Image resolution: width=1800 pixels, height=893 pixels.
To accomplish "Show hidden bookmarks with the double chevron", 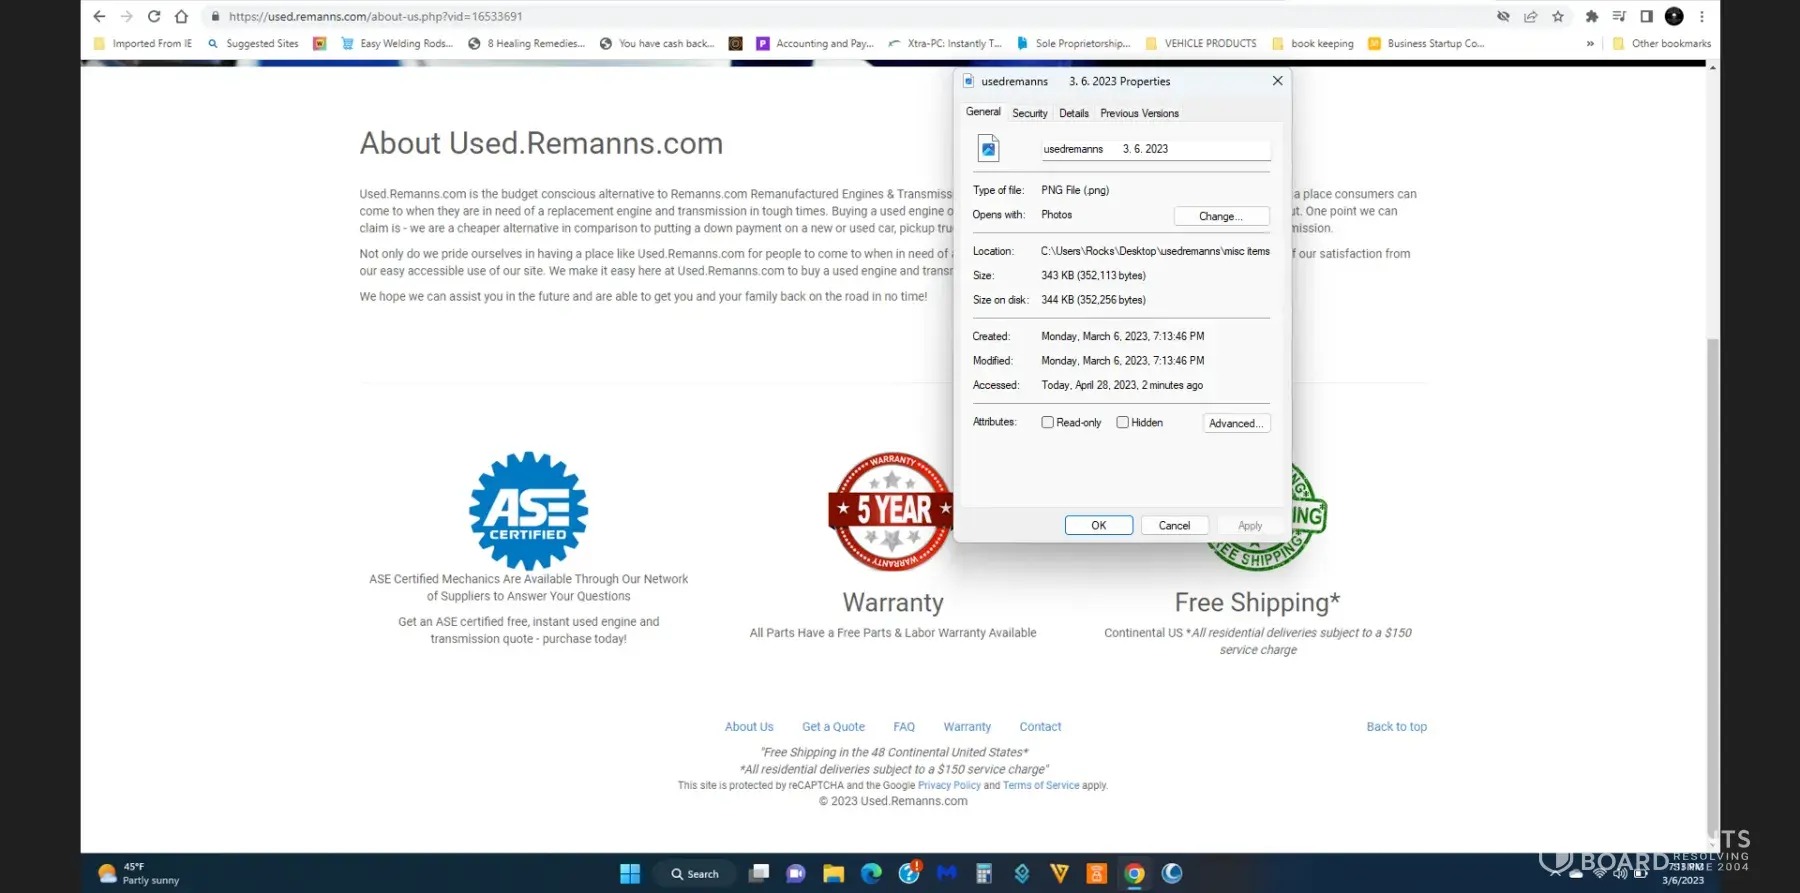I will click(x=1590, y=43).
